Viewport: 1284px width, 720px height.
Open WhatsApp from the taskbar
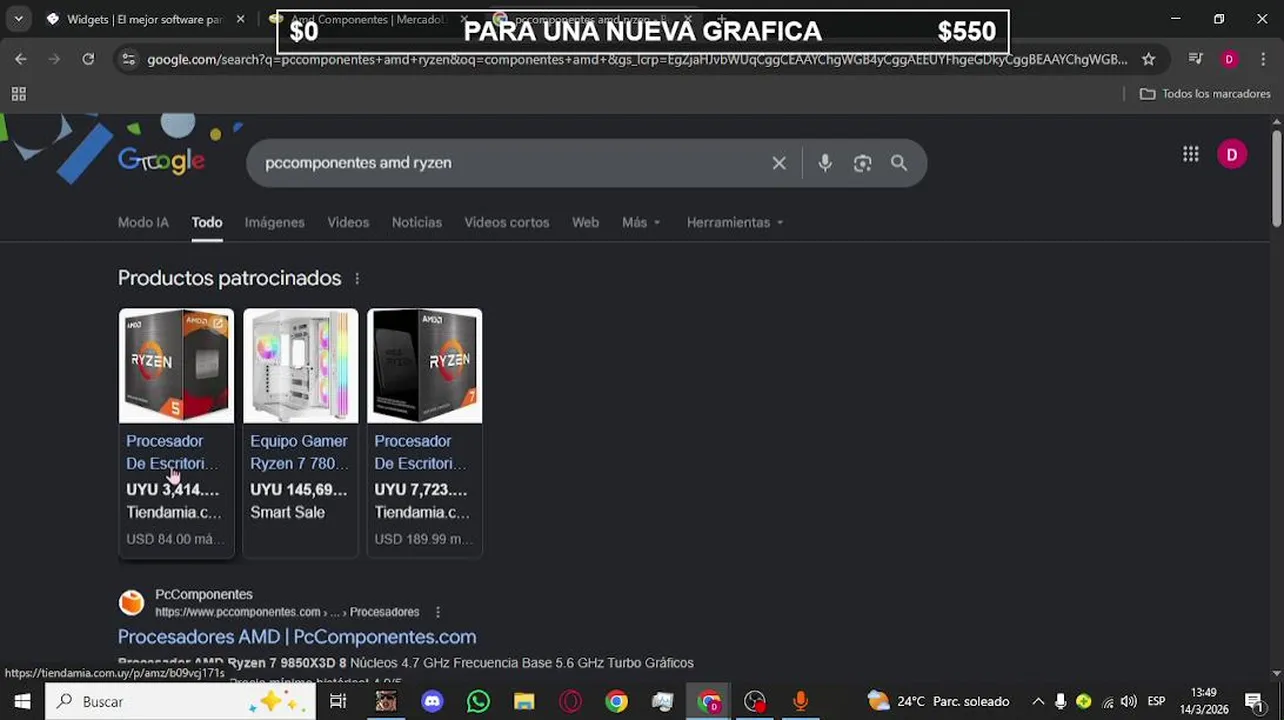pos(478,701)
